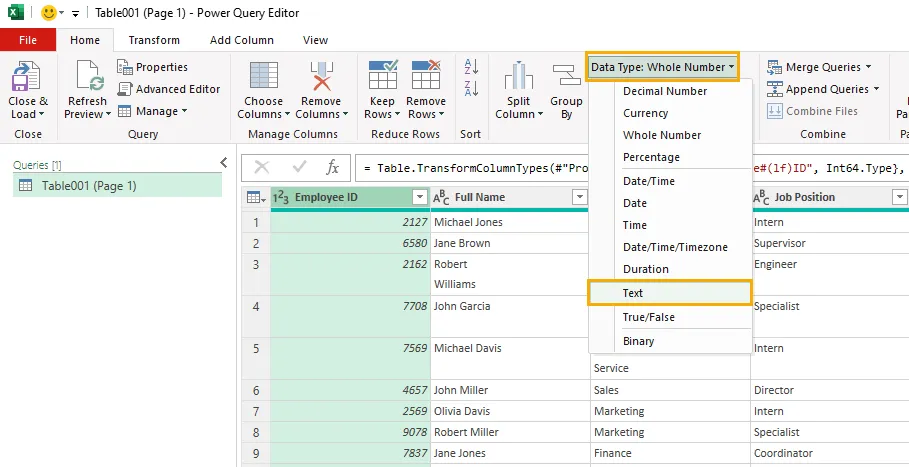909x467 pixels.
Task: Confirm formula with checkmark icon
Action: pos(299,167)
